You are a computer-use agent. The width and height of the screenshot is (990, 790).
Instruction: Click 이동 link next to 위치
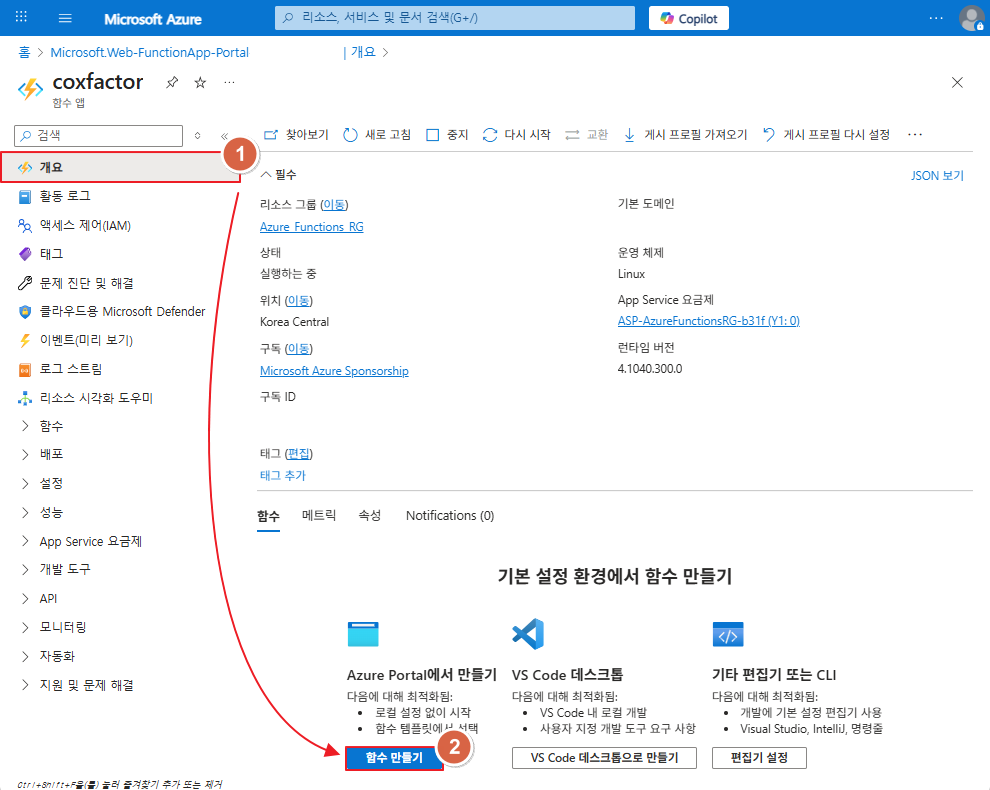coord(299,301)
